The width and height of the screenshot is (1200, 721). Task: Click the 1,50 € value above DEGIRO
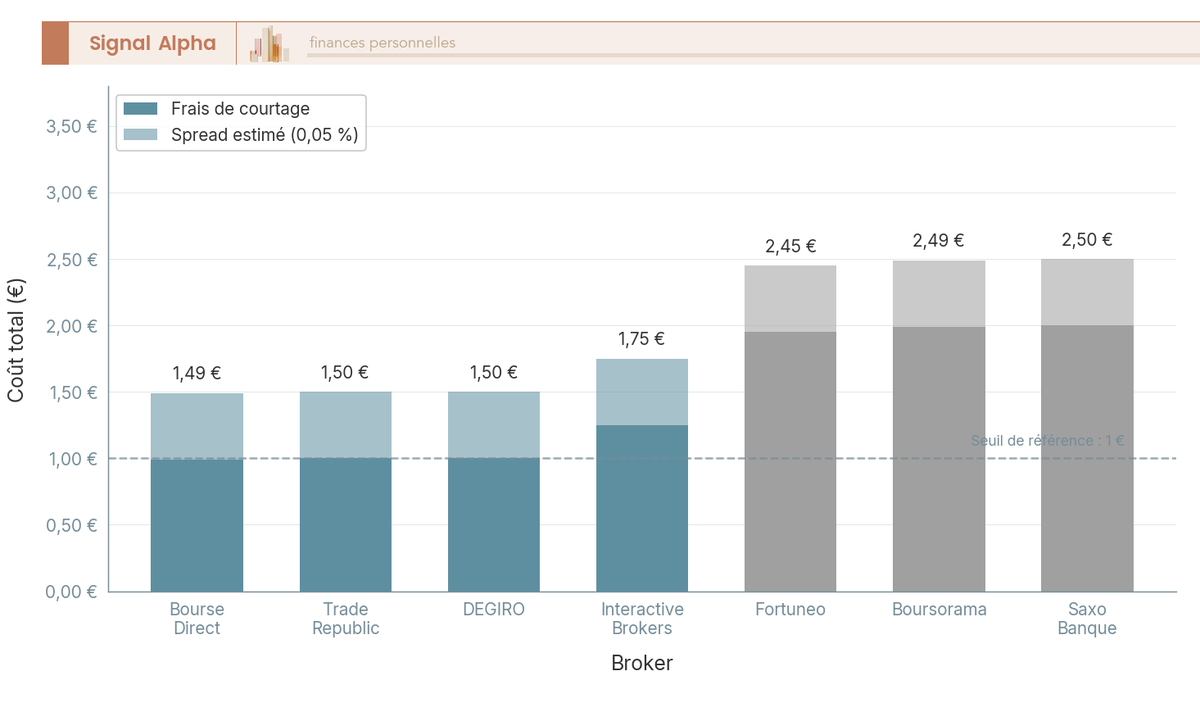pyautogui.click(x=494, y=372)
